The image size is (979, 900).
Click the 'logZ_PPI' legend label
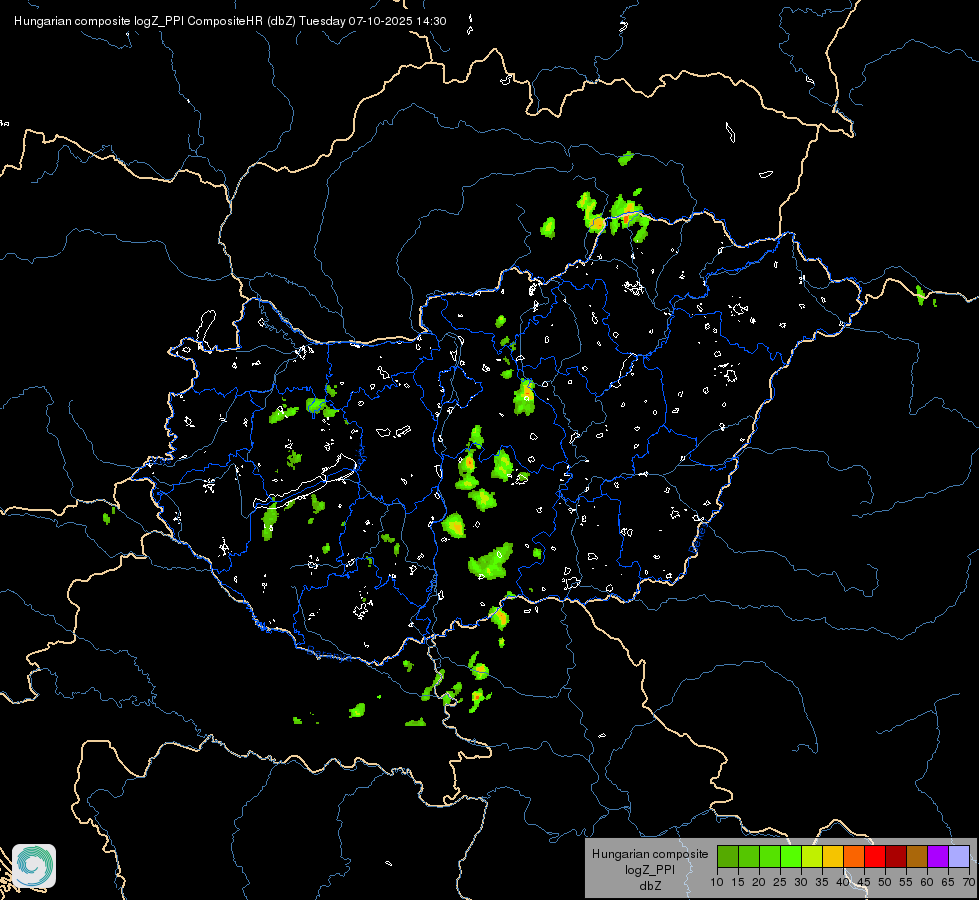(650, 870)
